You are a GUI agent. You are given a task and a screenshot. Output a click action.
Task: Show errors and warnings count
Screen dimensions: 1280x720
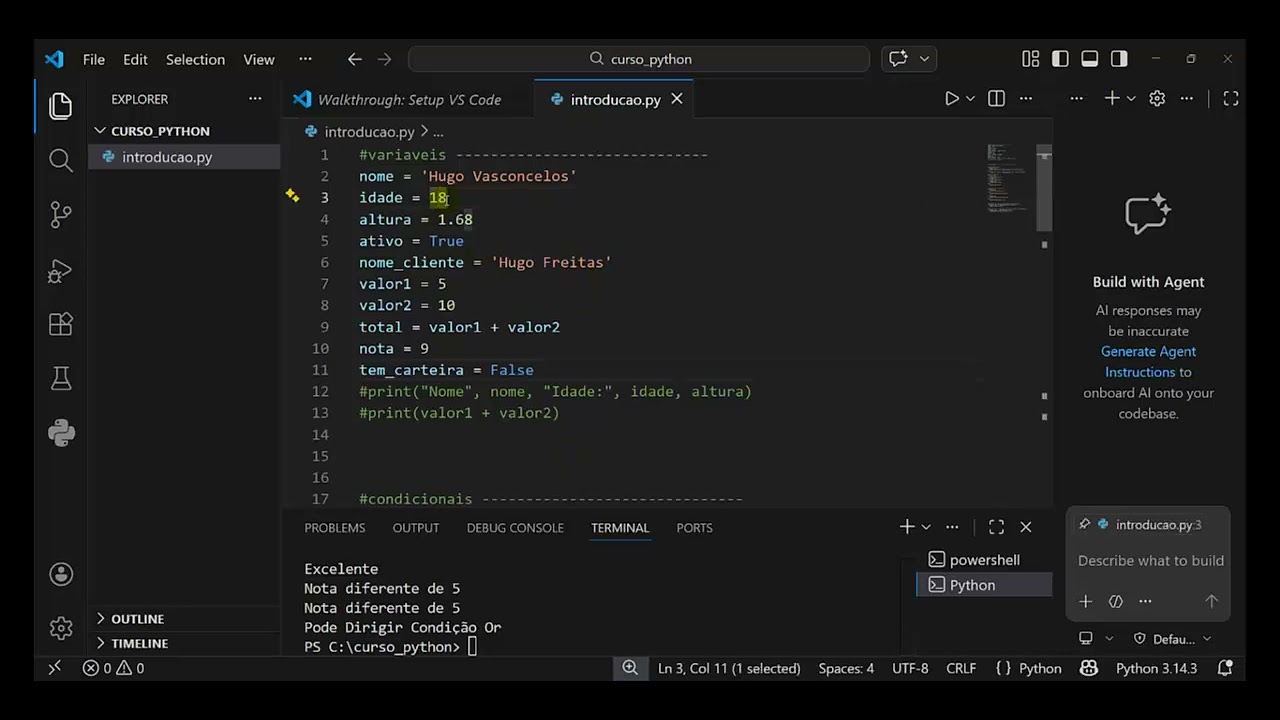[x=113, y=668]
